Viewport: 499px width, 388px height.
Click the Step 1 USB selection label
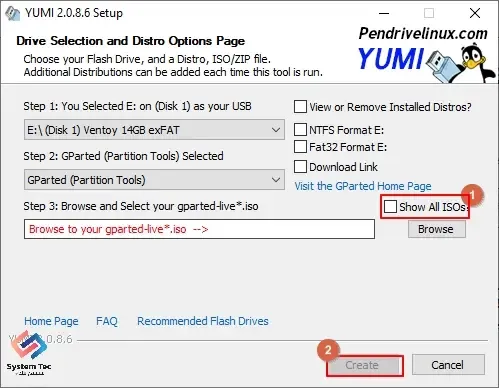pyautogui.click(x=137, y=106)
